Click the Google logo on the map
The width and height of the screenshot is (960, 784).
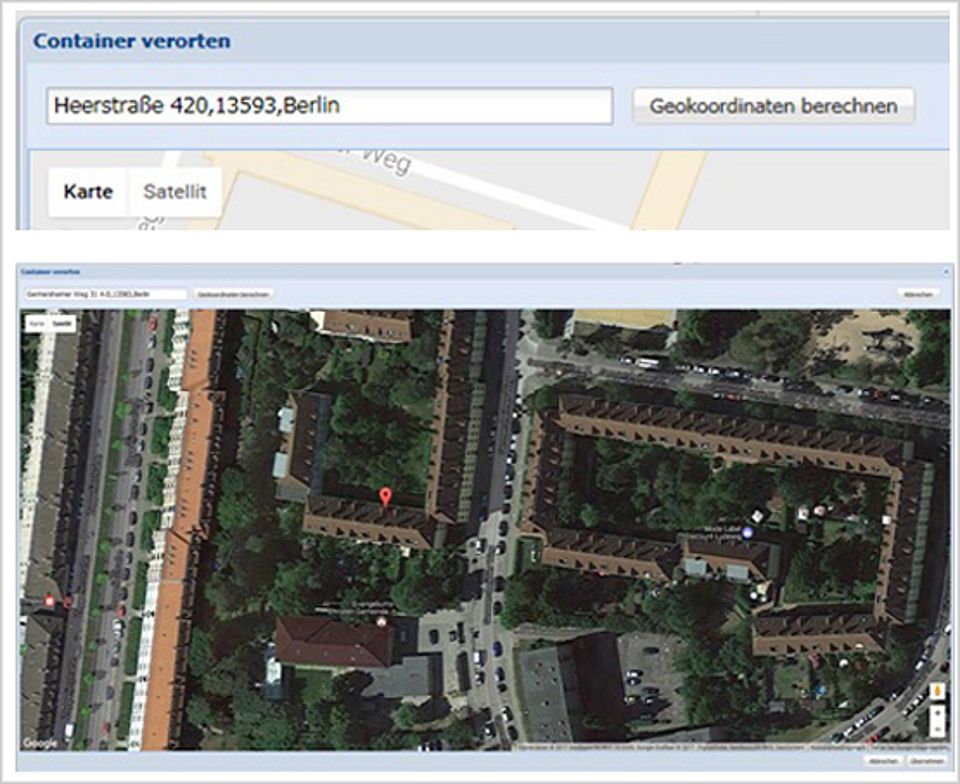pos(41,743)
